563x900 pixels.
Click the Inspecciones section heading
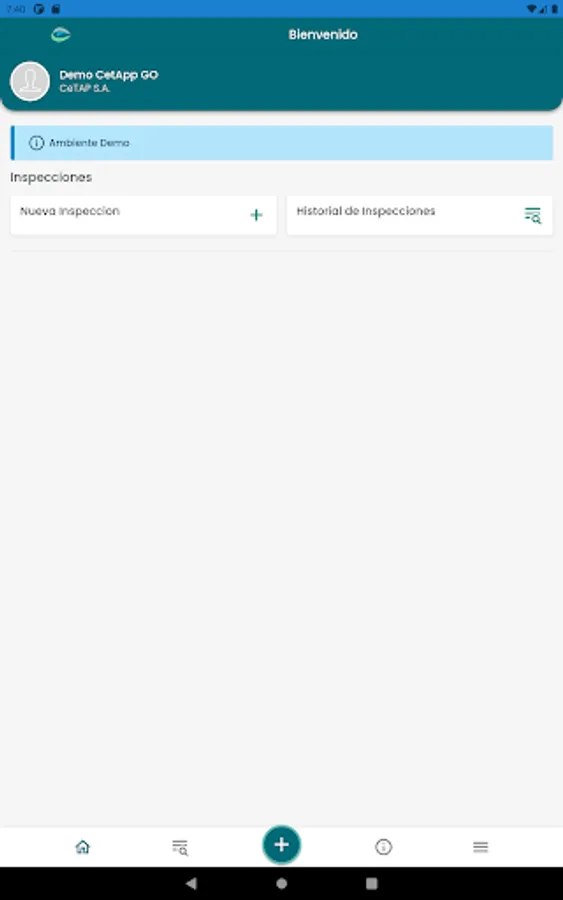click(51, 177)
